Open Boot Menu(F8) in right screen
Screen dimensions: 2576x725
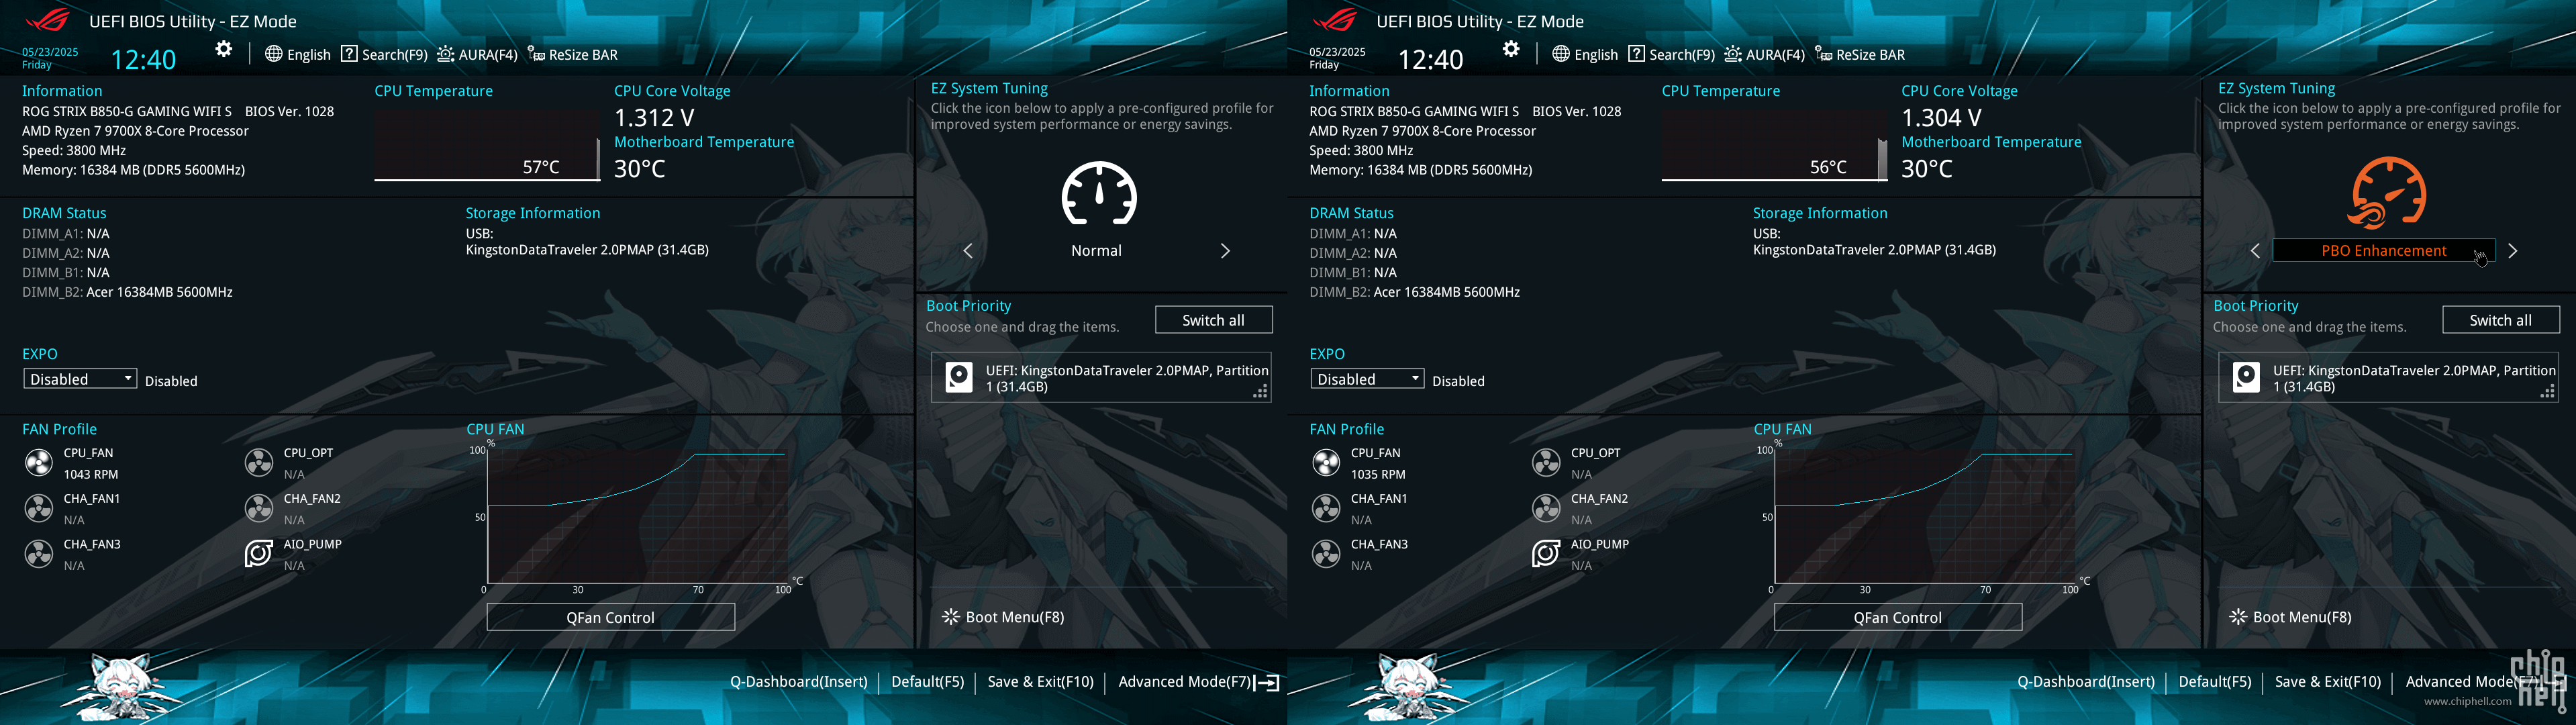[x=2290, y=617]
